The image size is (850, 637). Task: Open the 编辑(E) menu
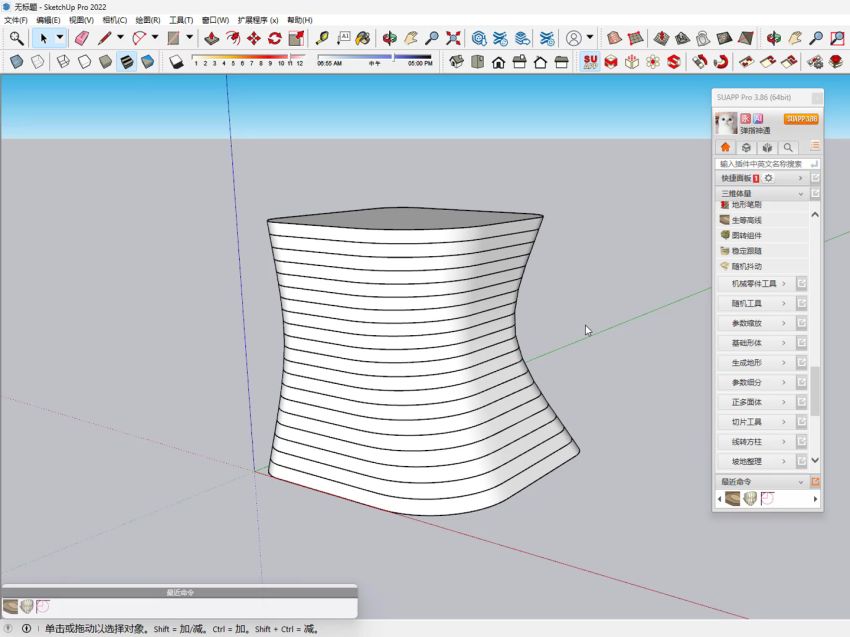point(48,20)
